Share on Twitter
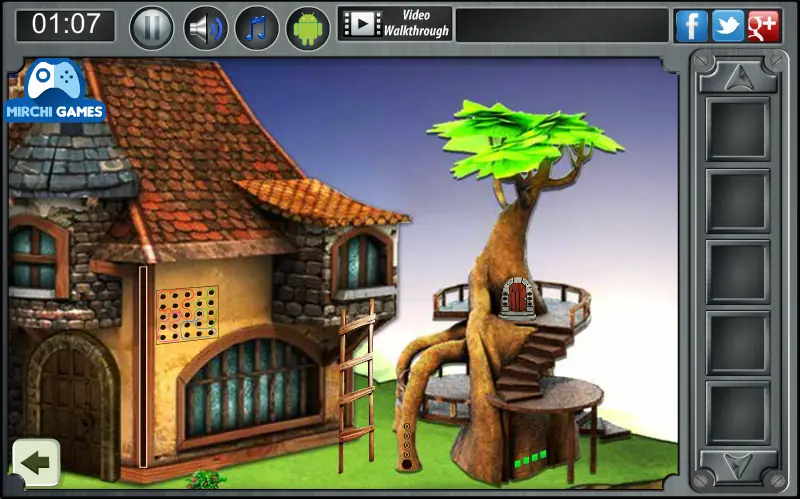The width and height of the screenshot is (800, 499). [x=728, y=26]
